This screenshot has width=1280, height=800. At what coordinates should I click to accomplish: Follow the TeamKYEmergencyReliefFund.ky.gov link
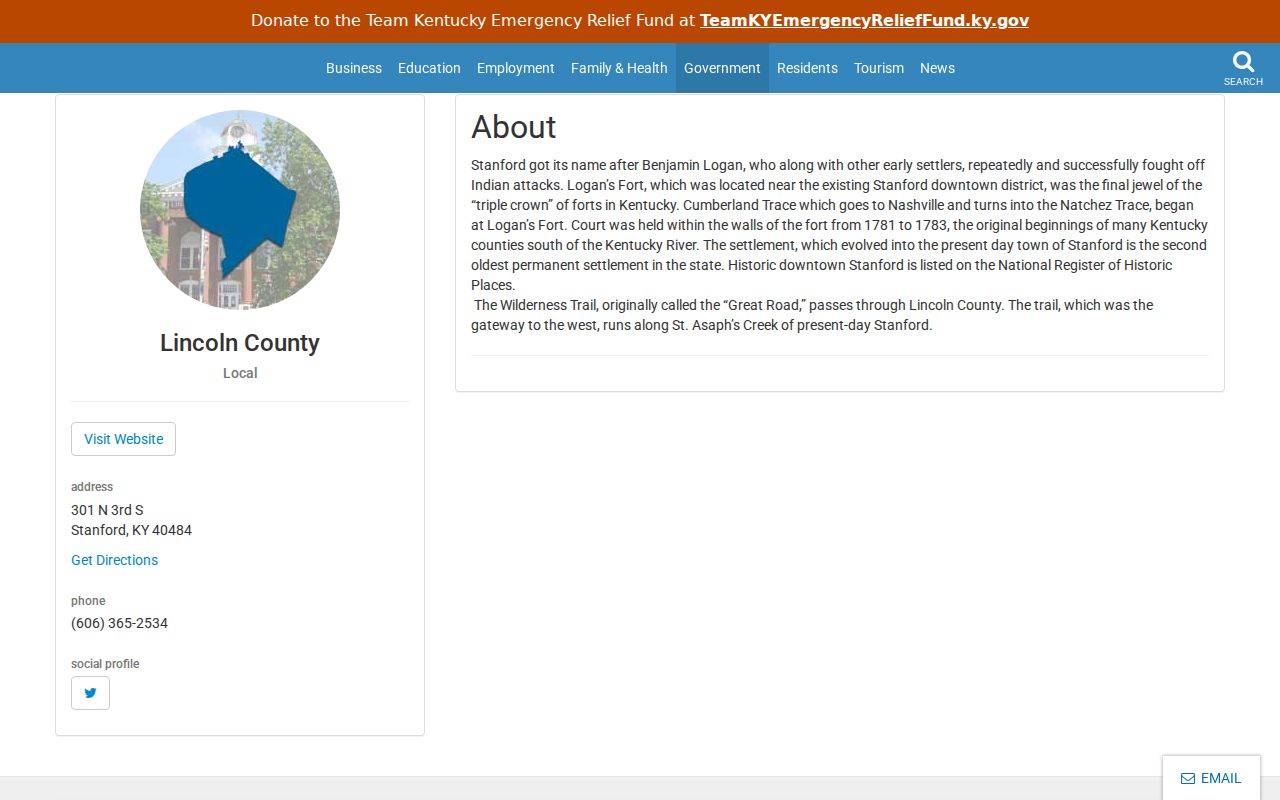point(864,21)
